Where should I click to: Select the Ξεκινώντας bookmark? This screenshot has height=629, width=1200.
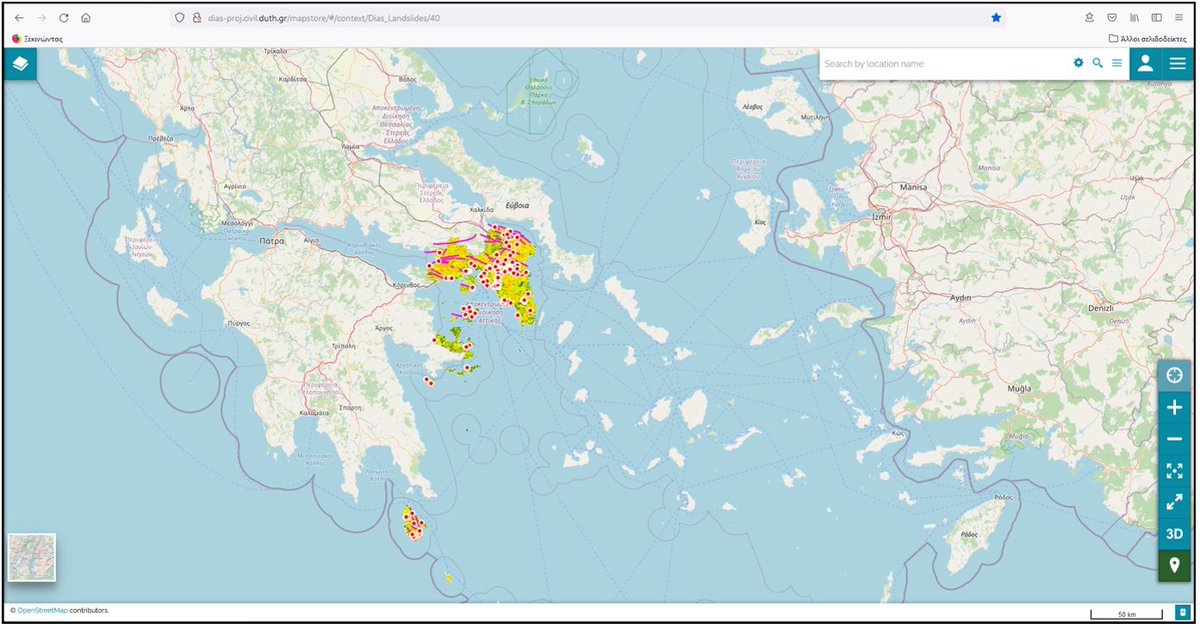click(41, 37)
